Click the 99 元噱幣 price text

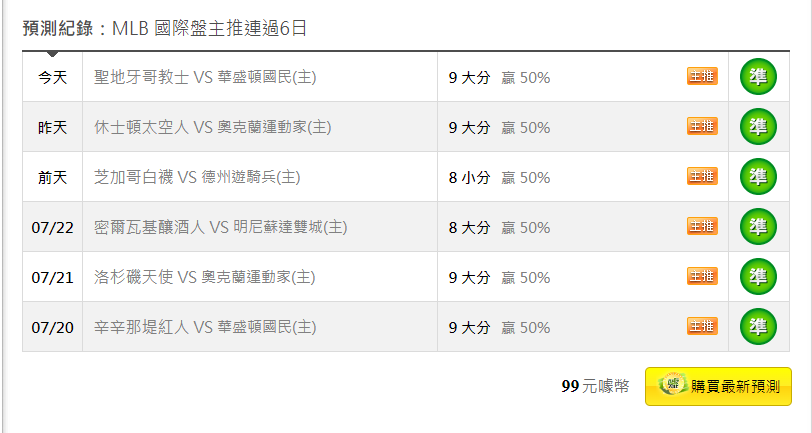click(x=596, y=386)
